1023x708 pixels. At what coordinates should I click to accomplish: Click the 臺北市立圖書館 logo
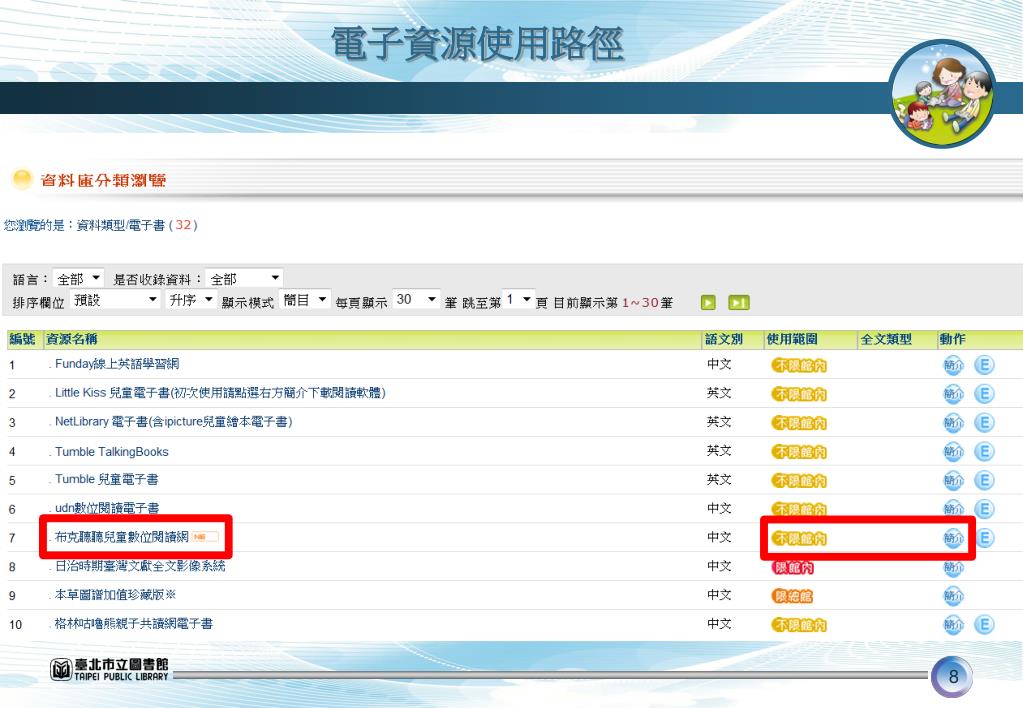110,670
